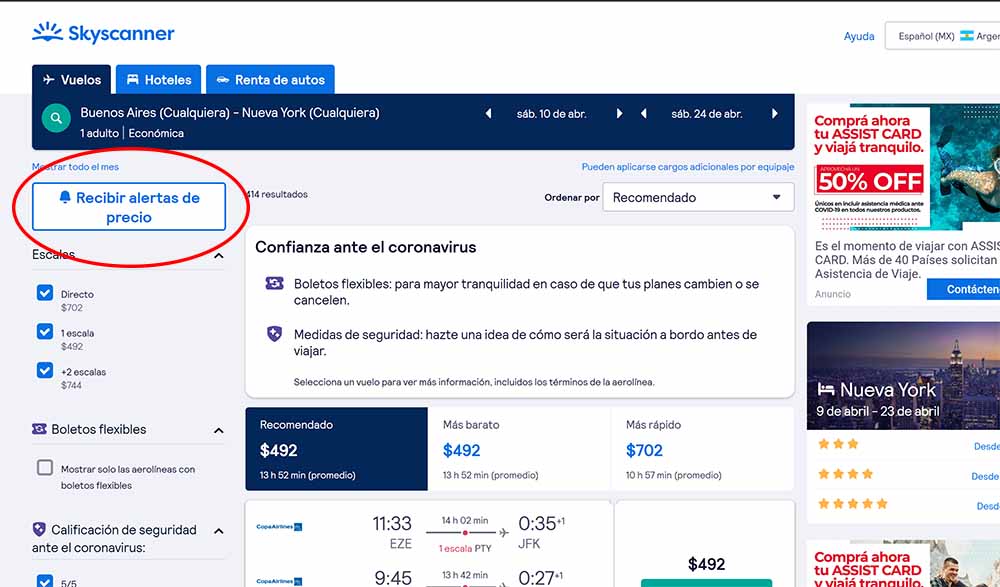Click the Boletos flexibles filter icon
This screenshot has width=1000, height=587.
point(40,429)
